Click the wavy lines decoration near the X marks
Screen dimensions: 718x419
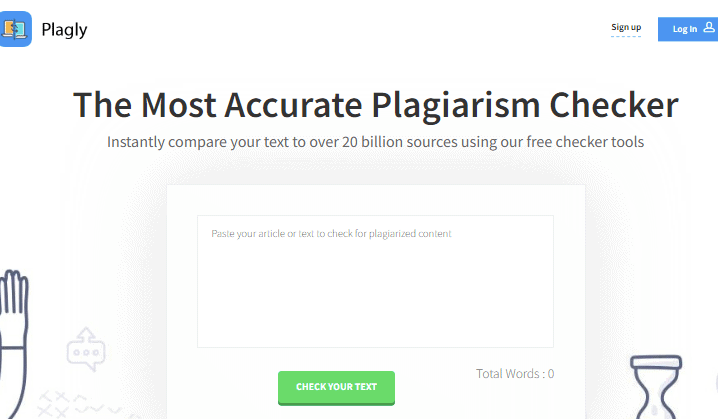pyautogui.click(x=96, y=405)
